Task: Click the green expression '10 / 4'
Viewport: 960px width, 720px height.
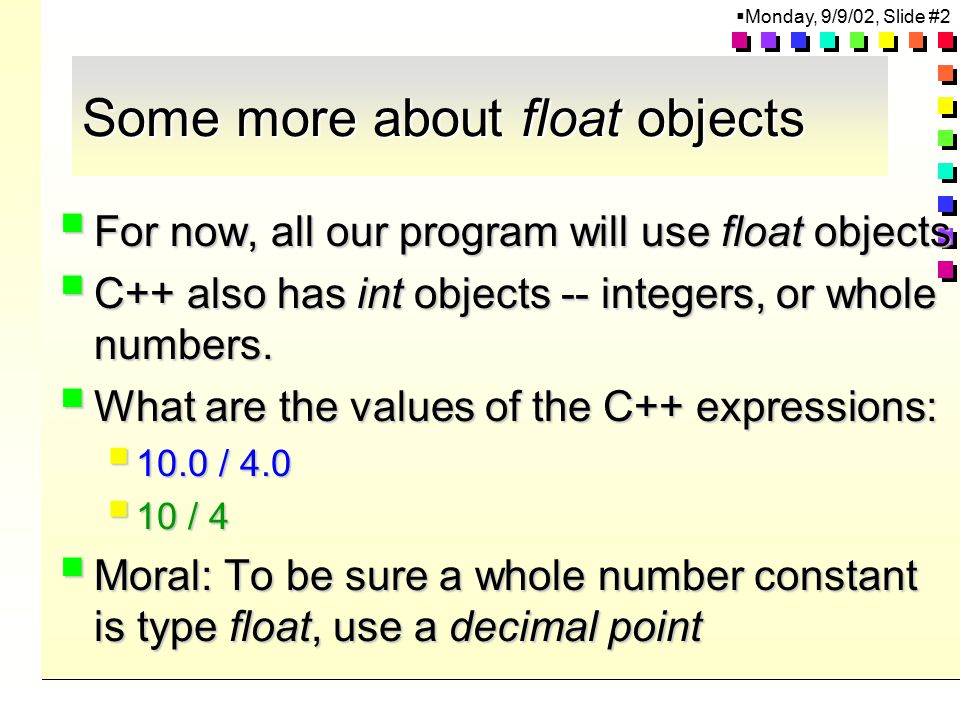Action: (x=183, y=516)
